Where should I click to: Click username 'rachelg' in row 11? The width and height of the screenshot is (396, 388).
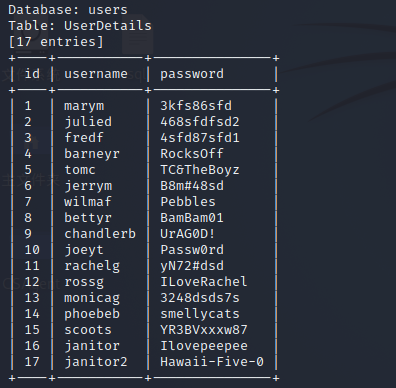click(92, 266)
